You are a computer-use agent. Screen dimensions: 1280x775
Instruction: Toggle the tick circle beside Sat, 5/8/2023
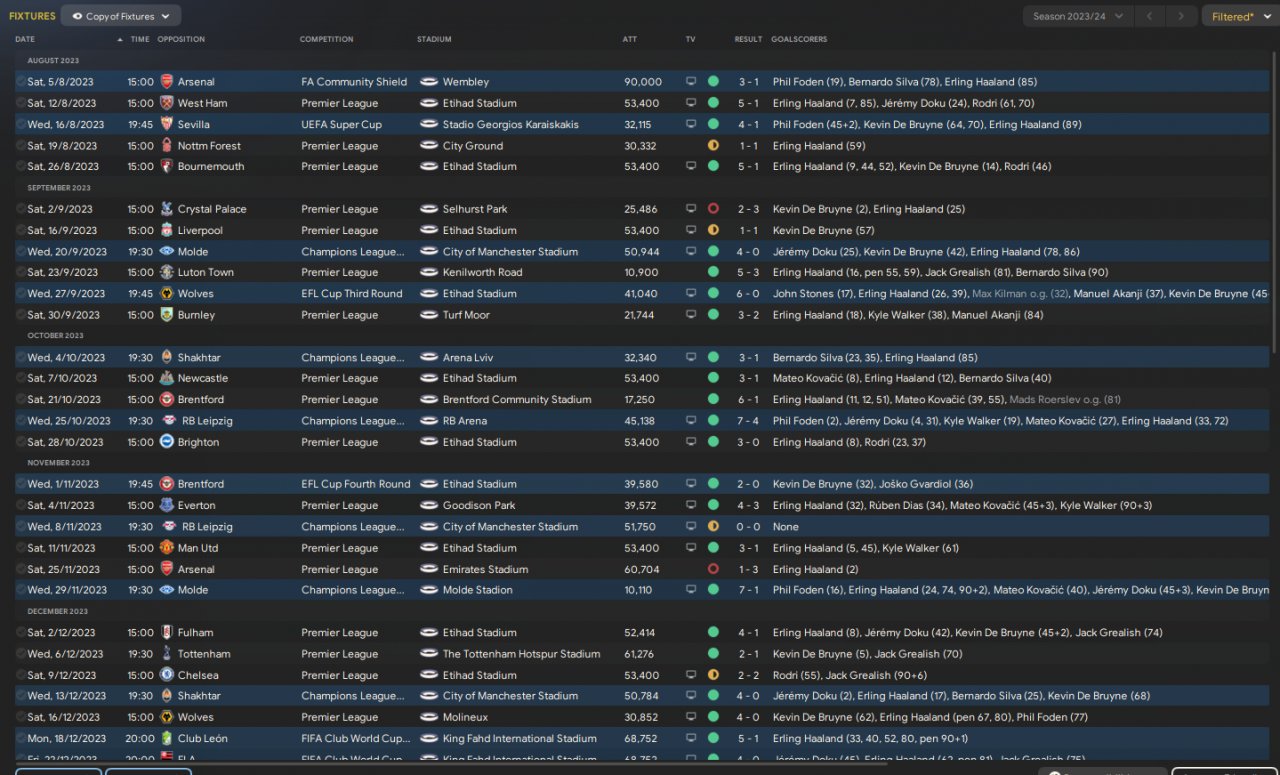coord(21,82)
